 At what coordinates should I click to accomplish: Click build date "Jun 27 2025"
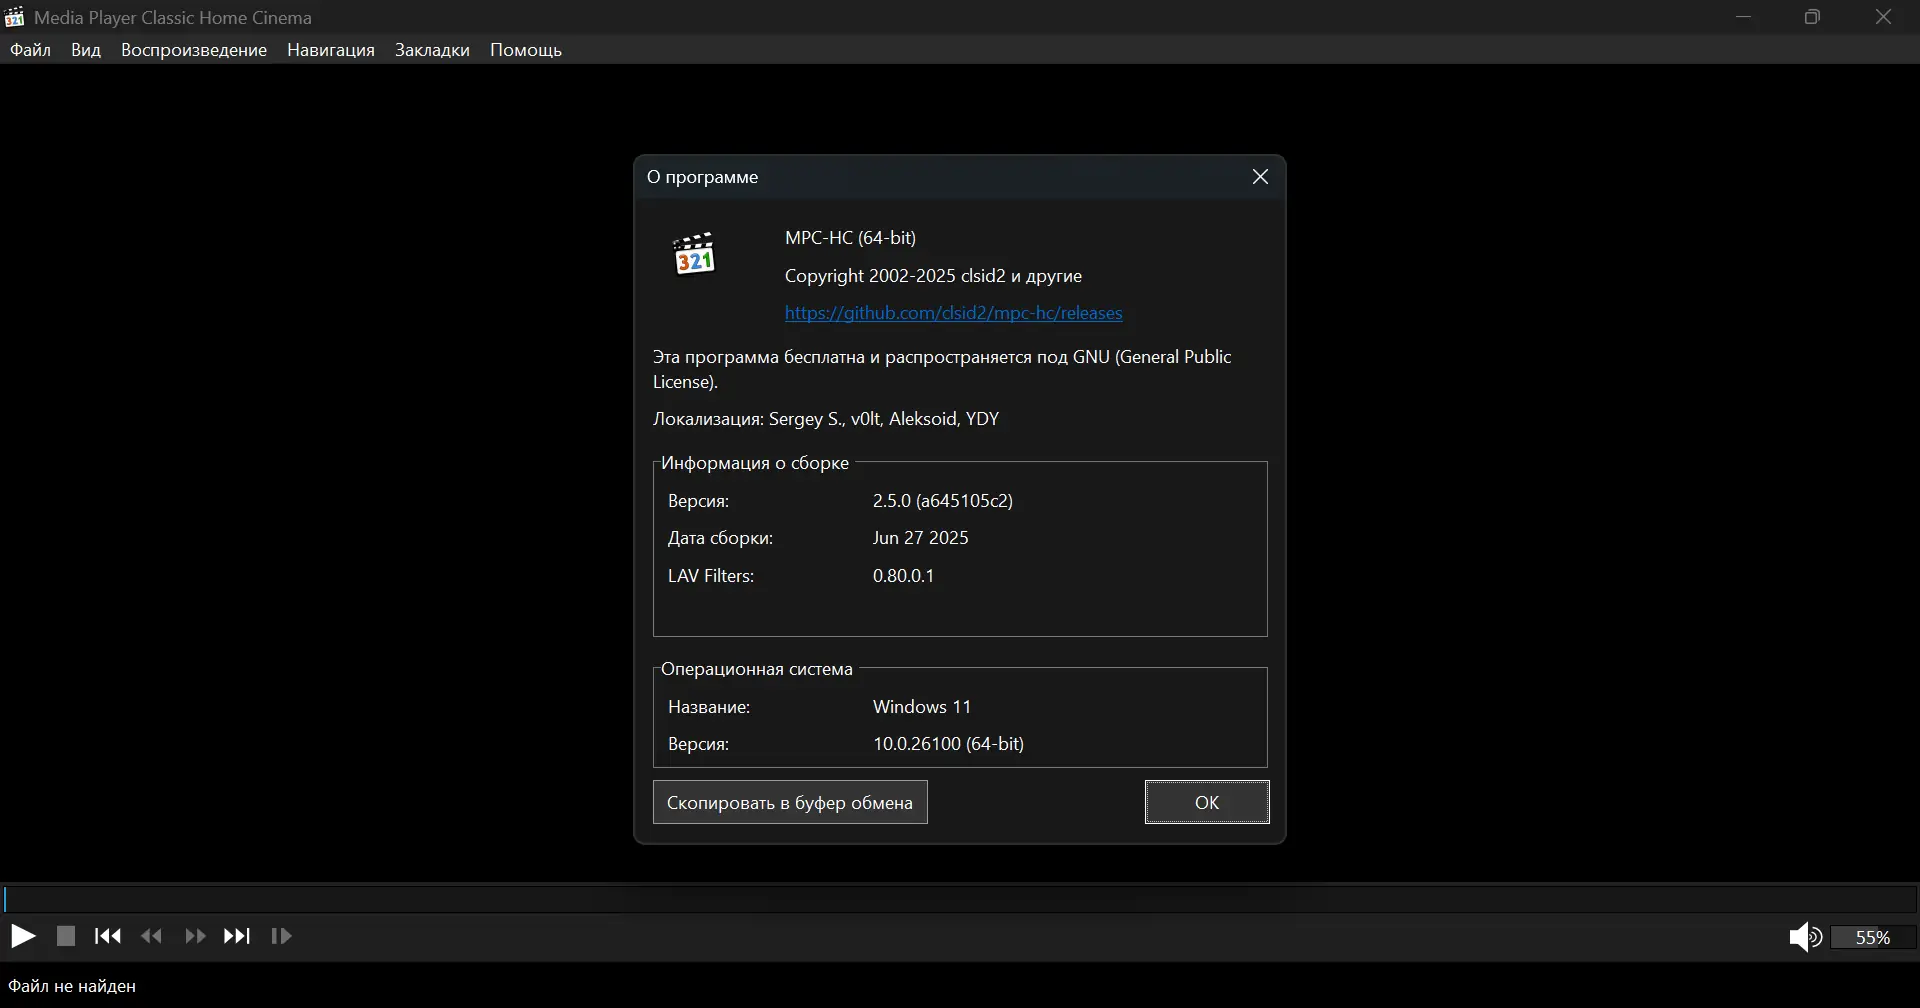[x=921, y=538]
